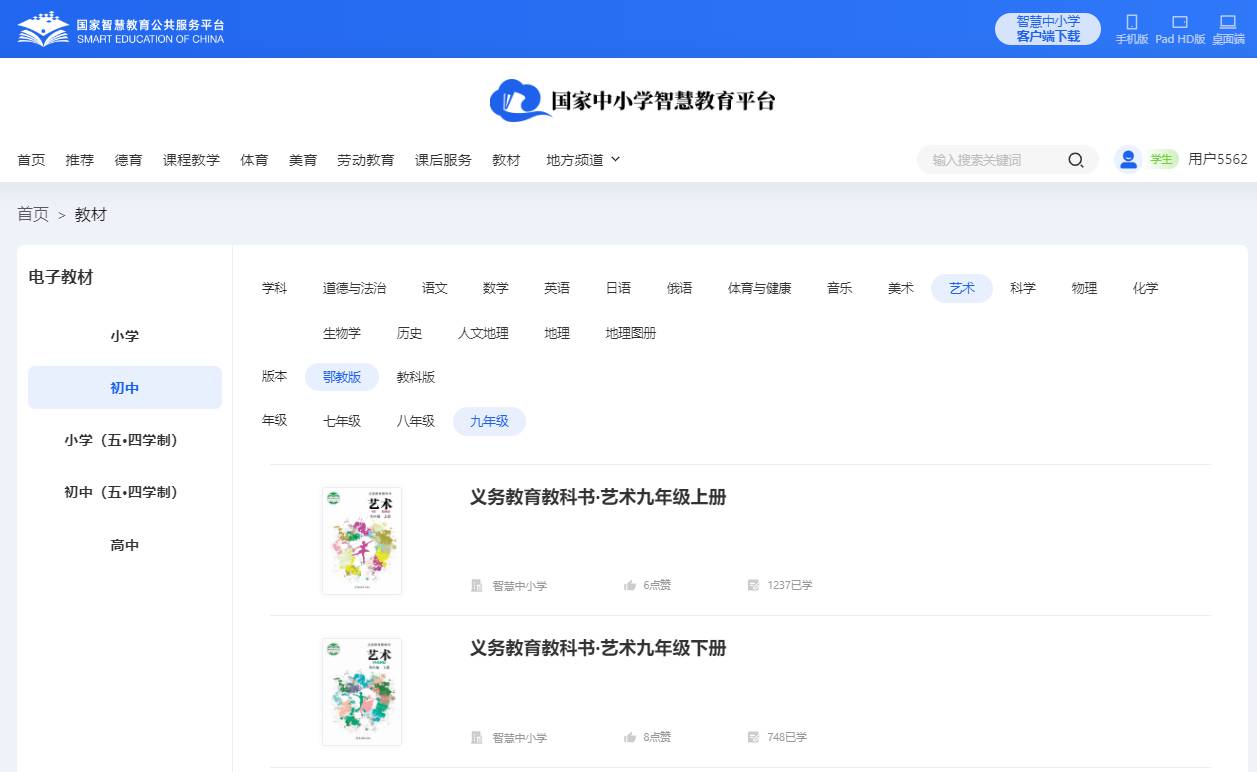The width and height of the screenshot is (1257, 772).
Task: Click 智慧中小学客户端下载 button
Action: [1048, 29]
